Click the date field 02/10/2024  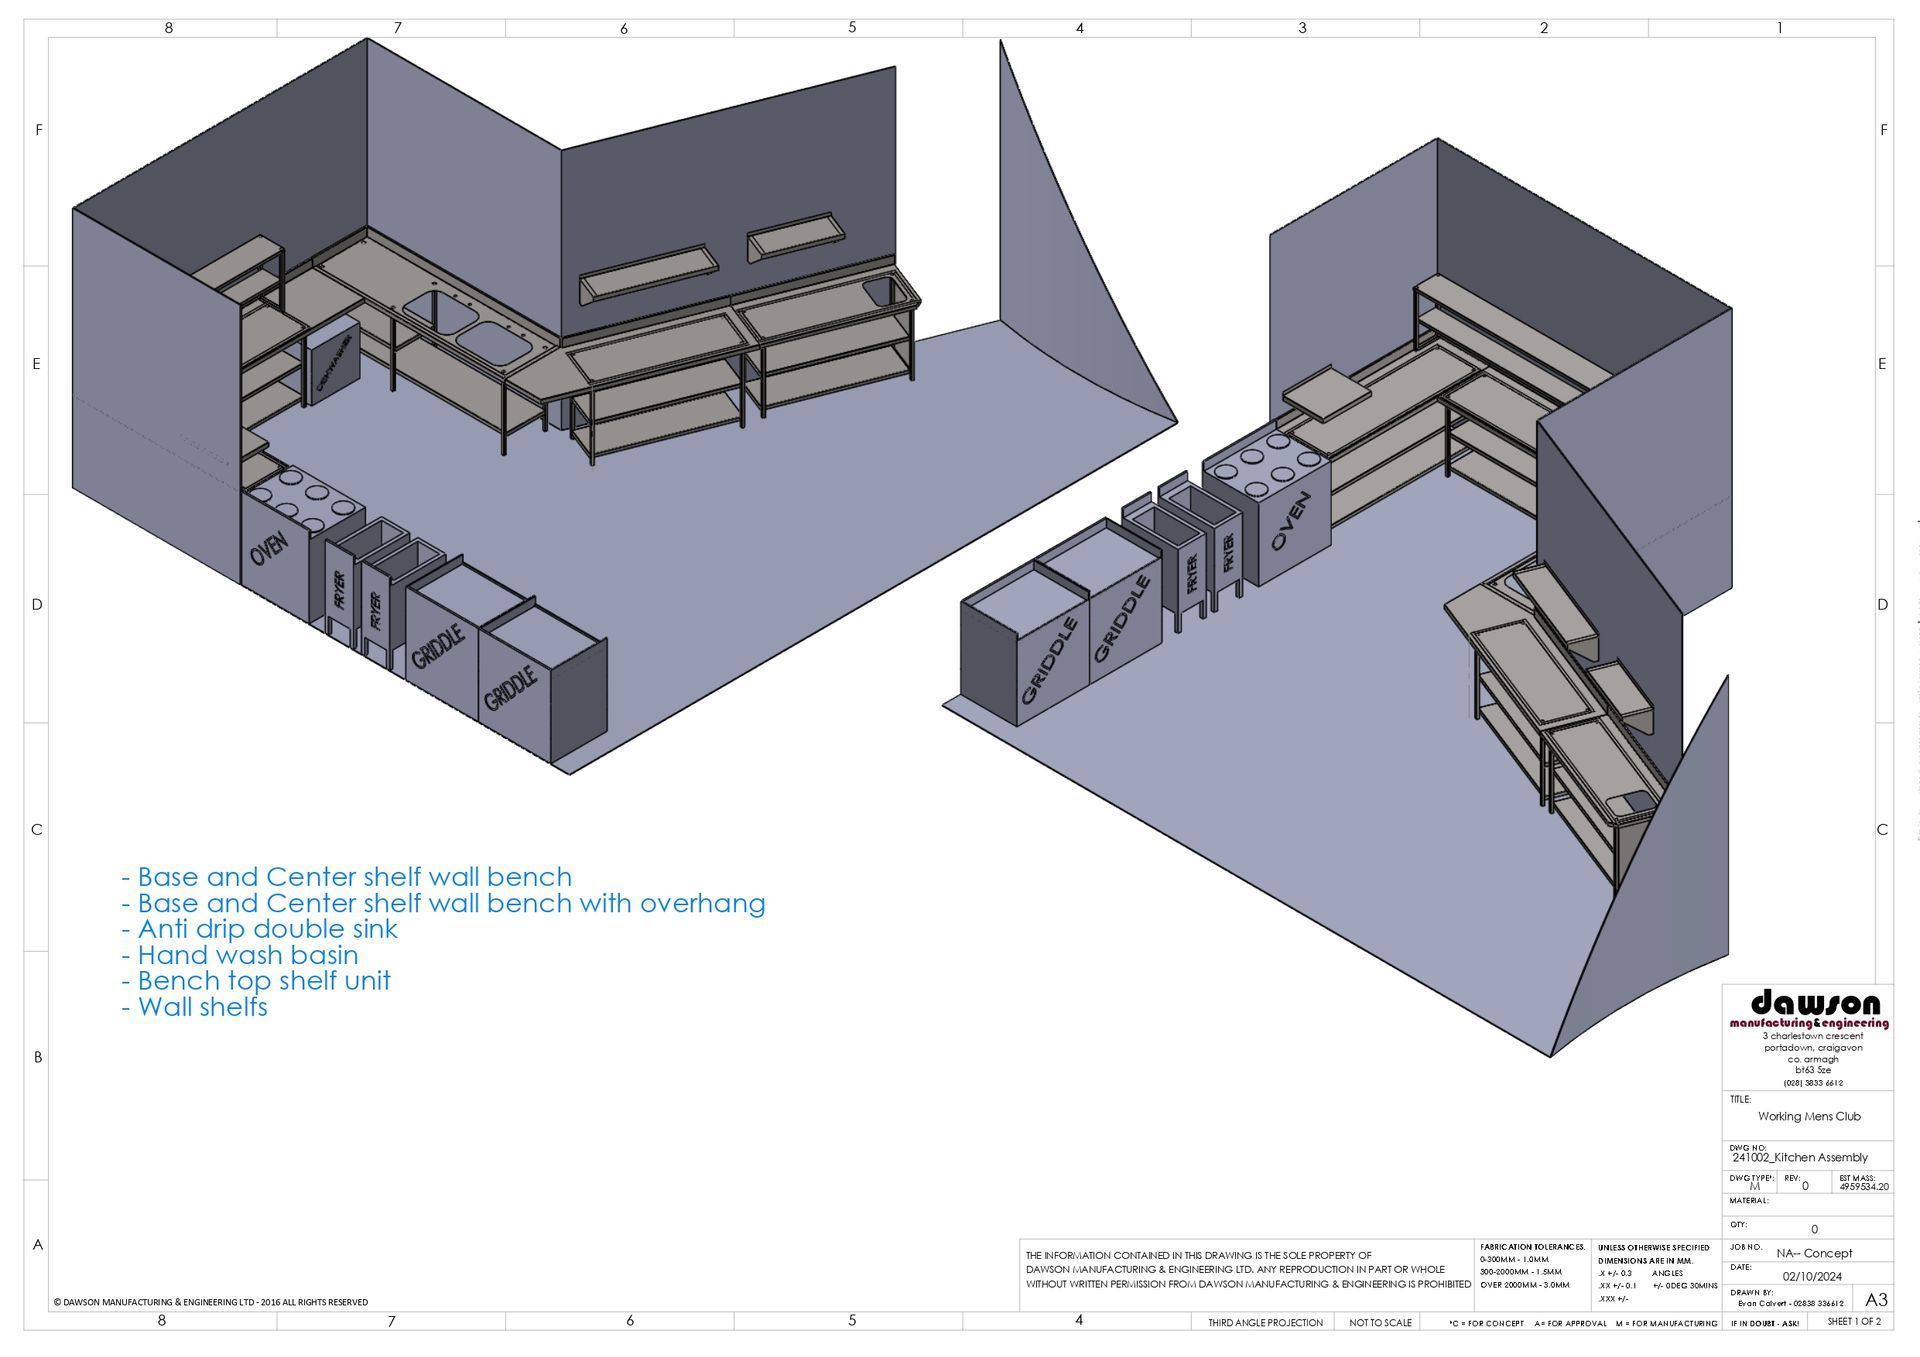1812,1276
